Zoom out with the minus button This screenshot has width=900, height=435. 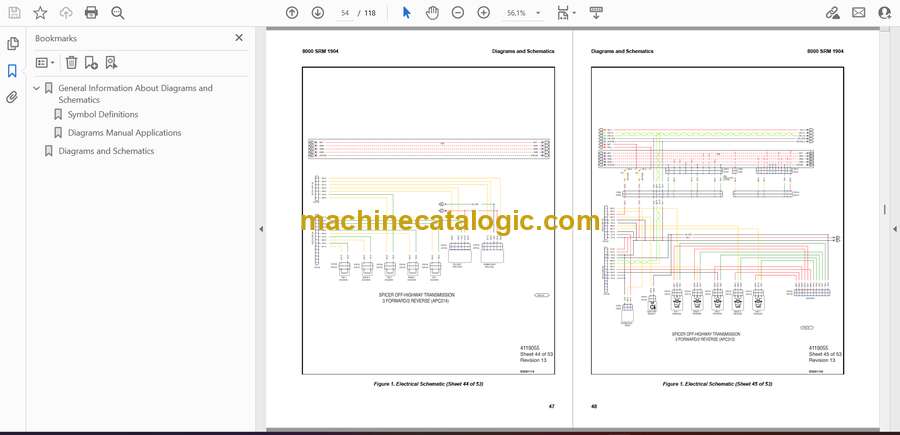point(458,13)
